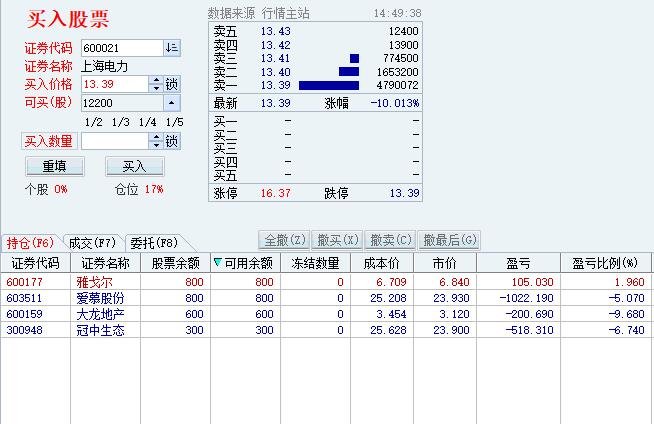Click the 卖二 volume 1653200

pyautogui.click(x=397, y=72)
